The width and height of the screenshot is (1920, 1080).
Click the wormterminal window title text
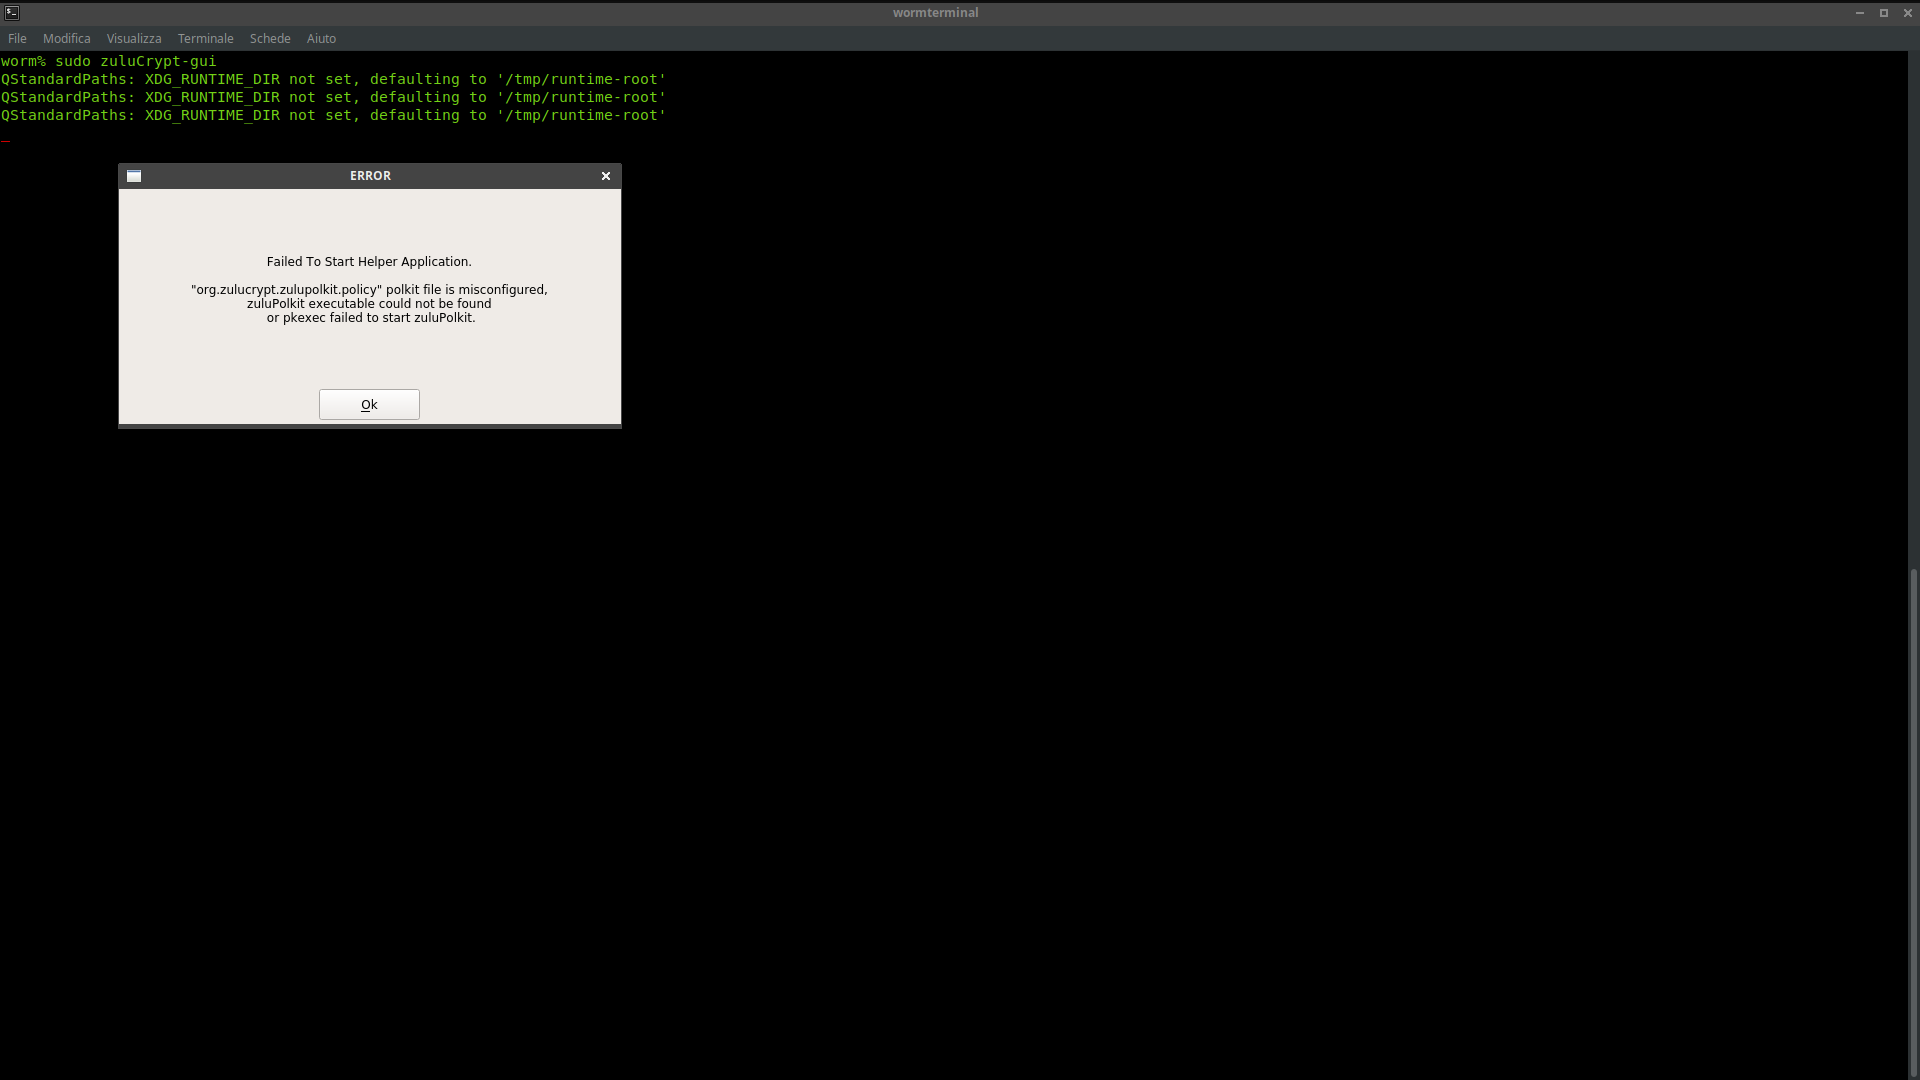tap(935, 13)
